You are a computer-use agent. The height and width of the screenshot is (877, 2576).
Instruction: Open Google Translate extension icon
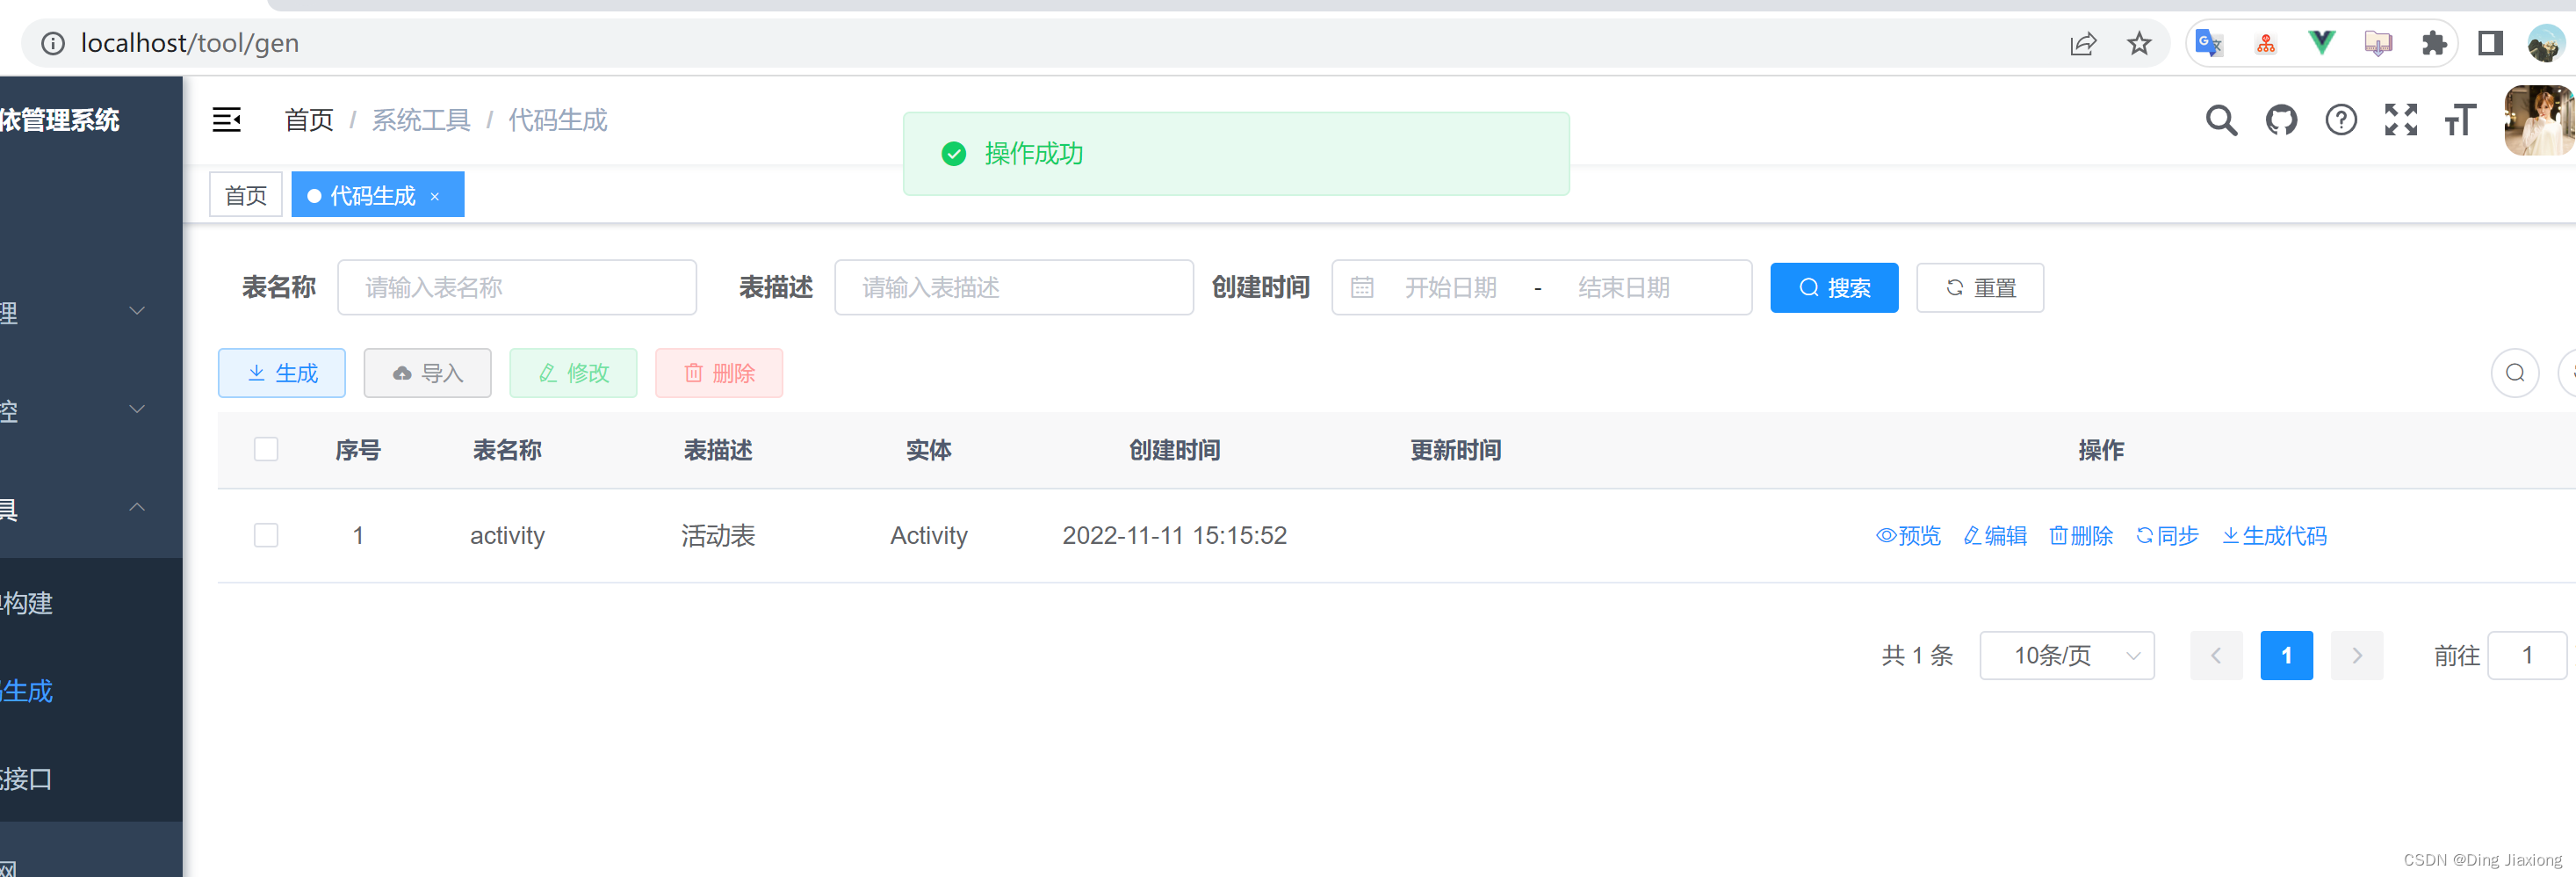[2208, 43]
